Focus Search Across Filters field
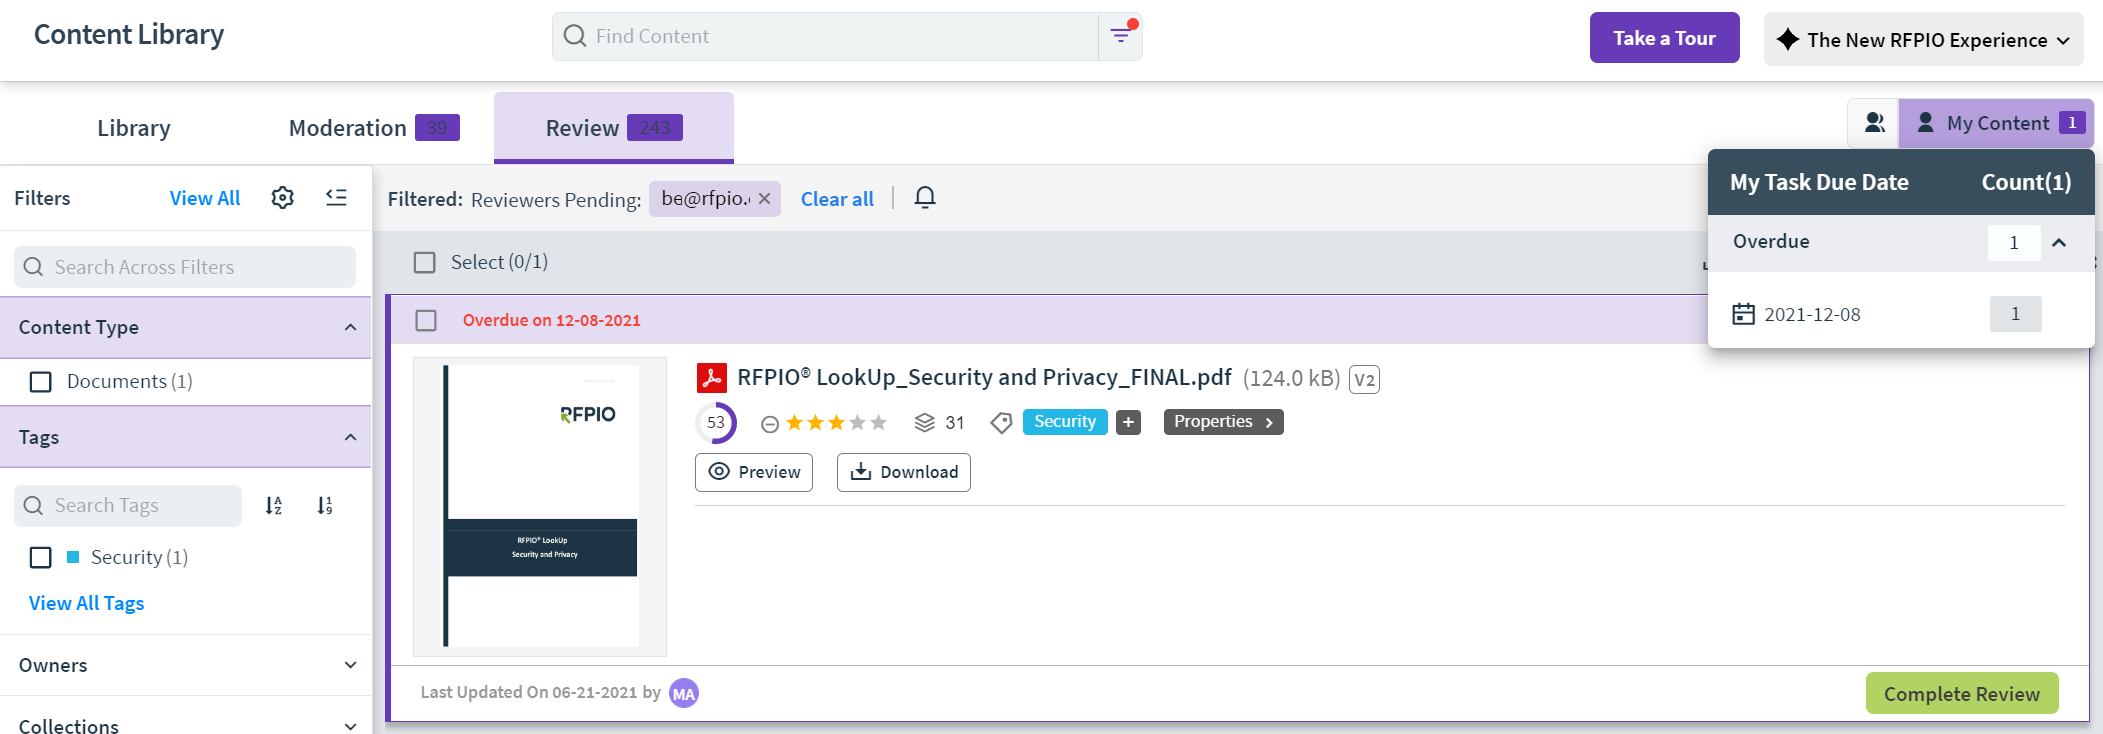 point(185,267)
